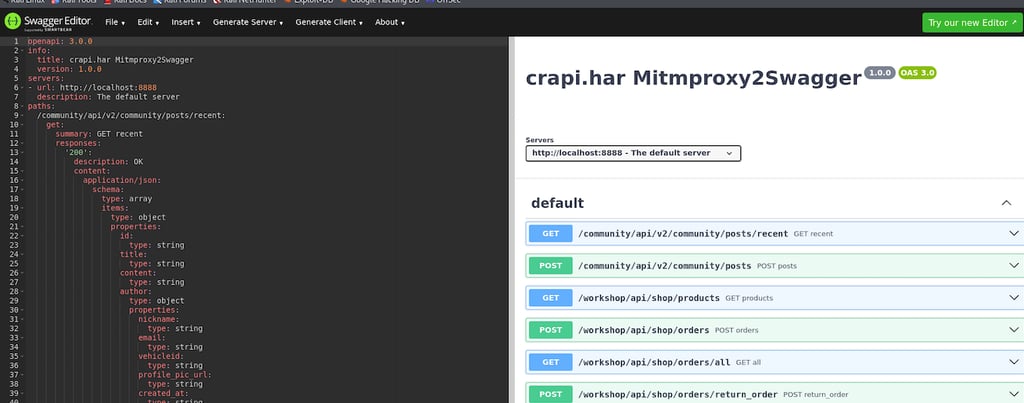The height and width of the screenshot is (403, 1024).
Task: Click the /community/api/v2/community/posts/recent path text
Action: tap(683, 233)
